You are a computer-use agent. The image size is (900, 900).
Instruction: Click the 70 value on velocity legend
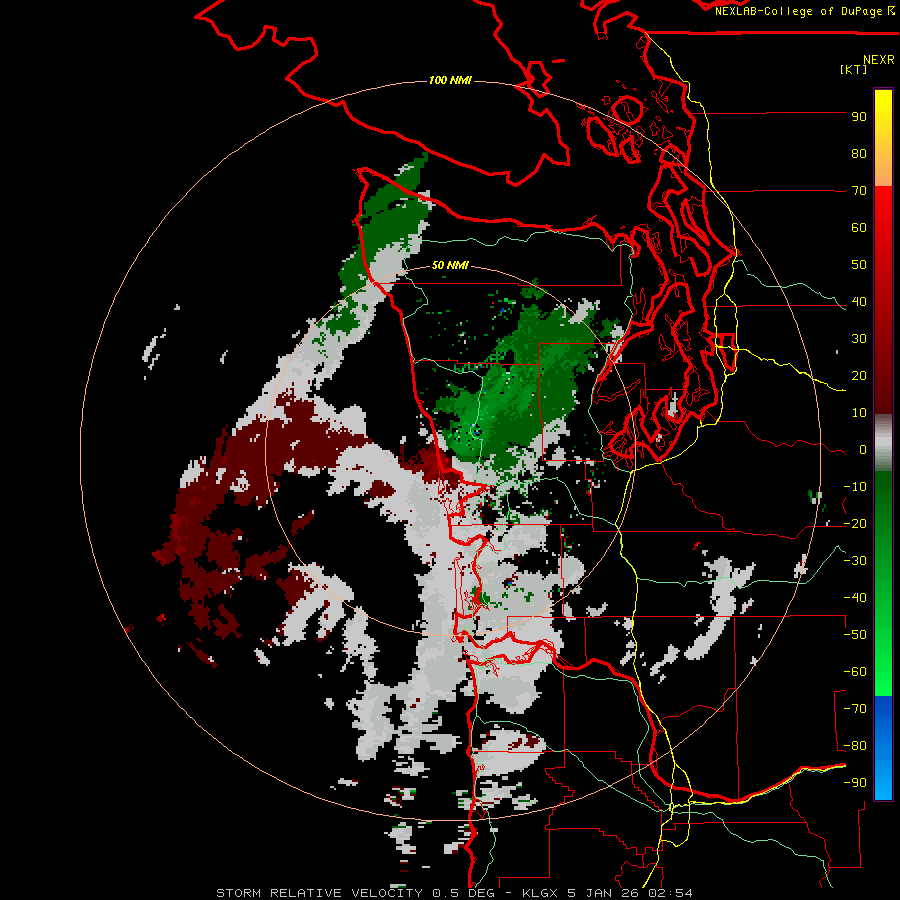click(859, 191)
